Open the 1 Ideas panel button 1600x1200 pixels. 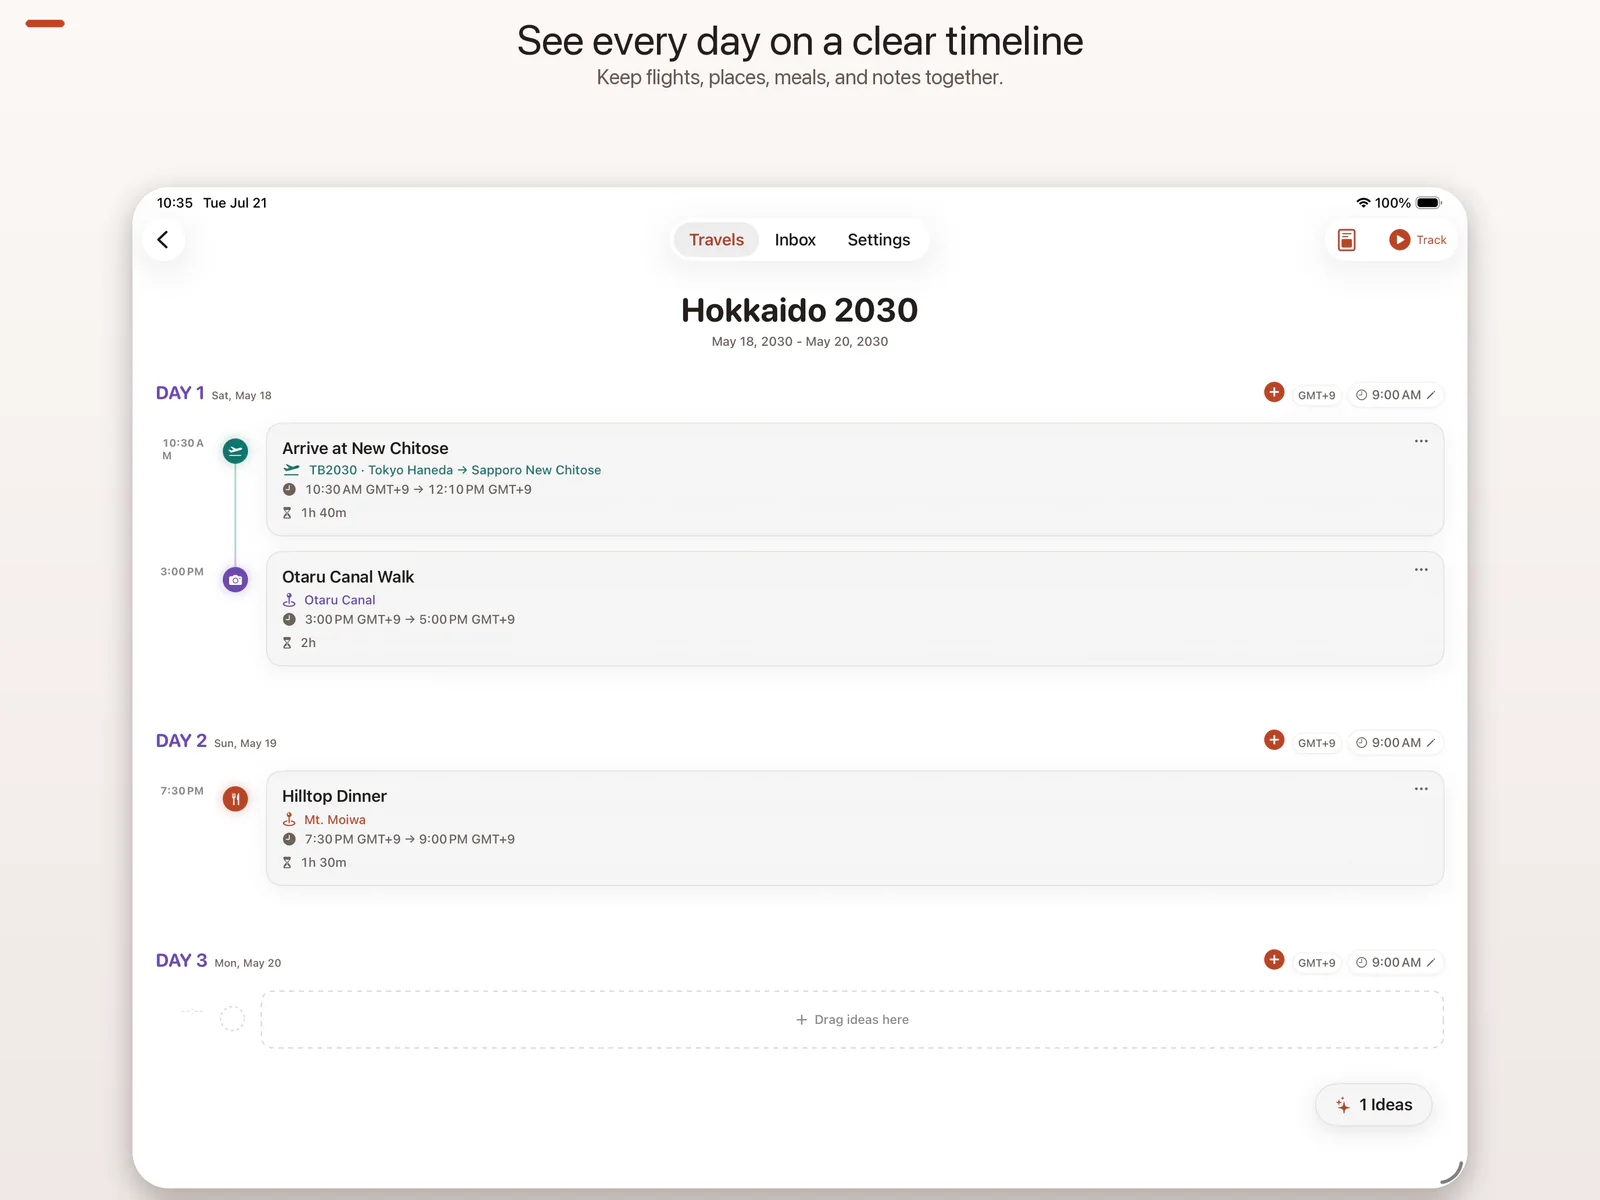(x=1374, y=1105)
